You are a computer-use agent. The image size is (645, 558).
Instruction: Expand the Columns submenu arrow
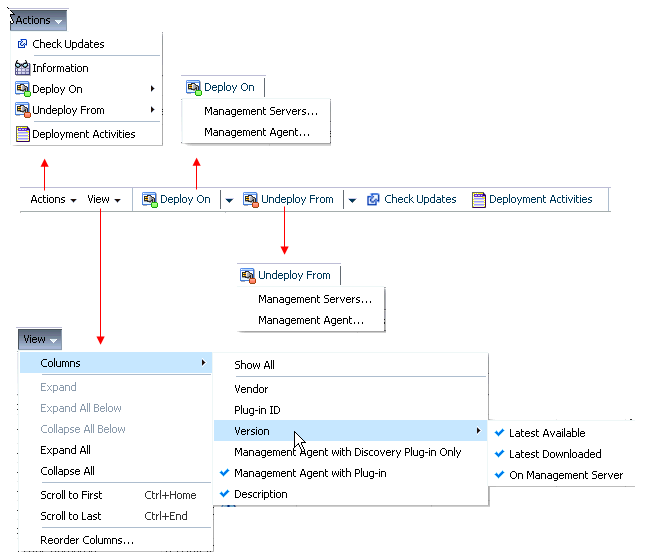204,362
